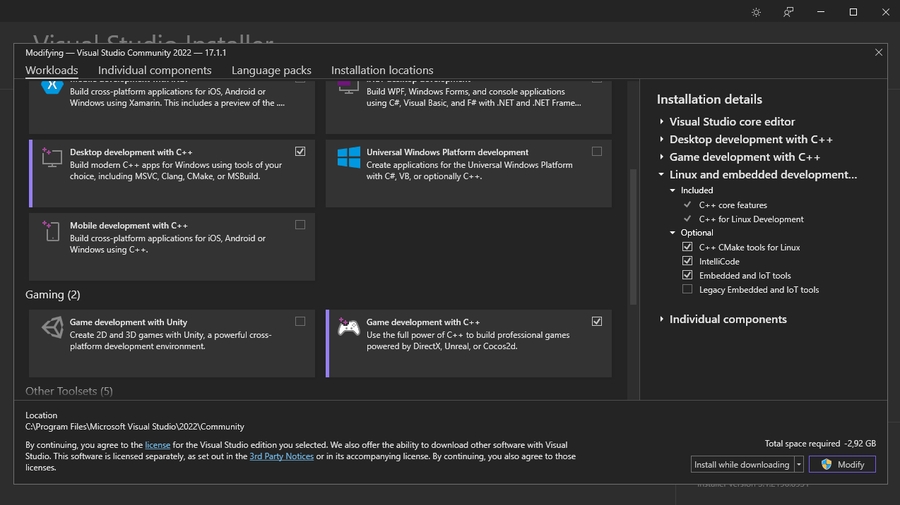This screenshot has width=900, height=505.
Task: Expand the Individual components section
Action: point(662,320)
